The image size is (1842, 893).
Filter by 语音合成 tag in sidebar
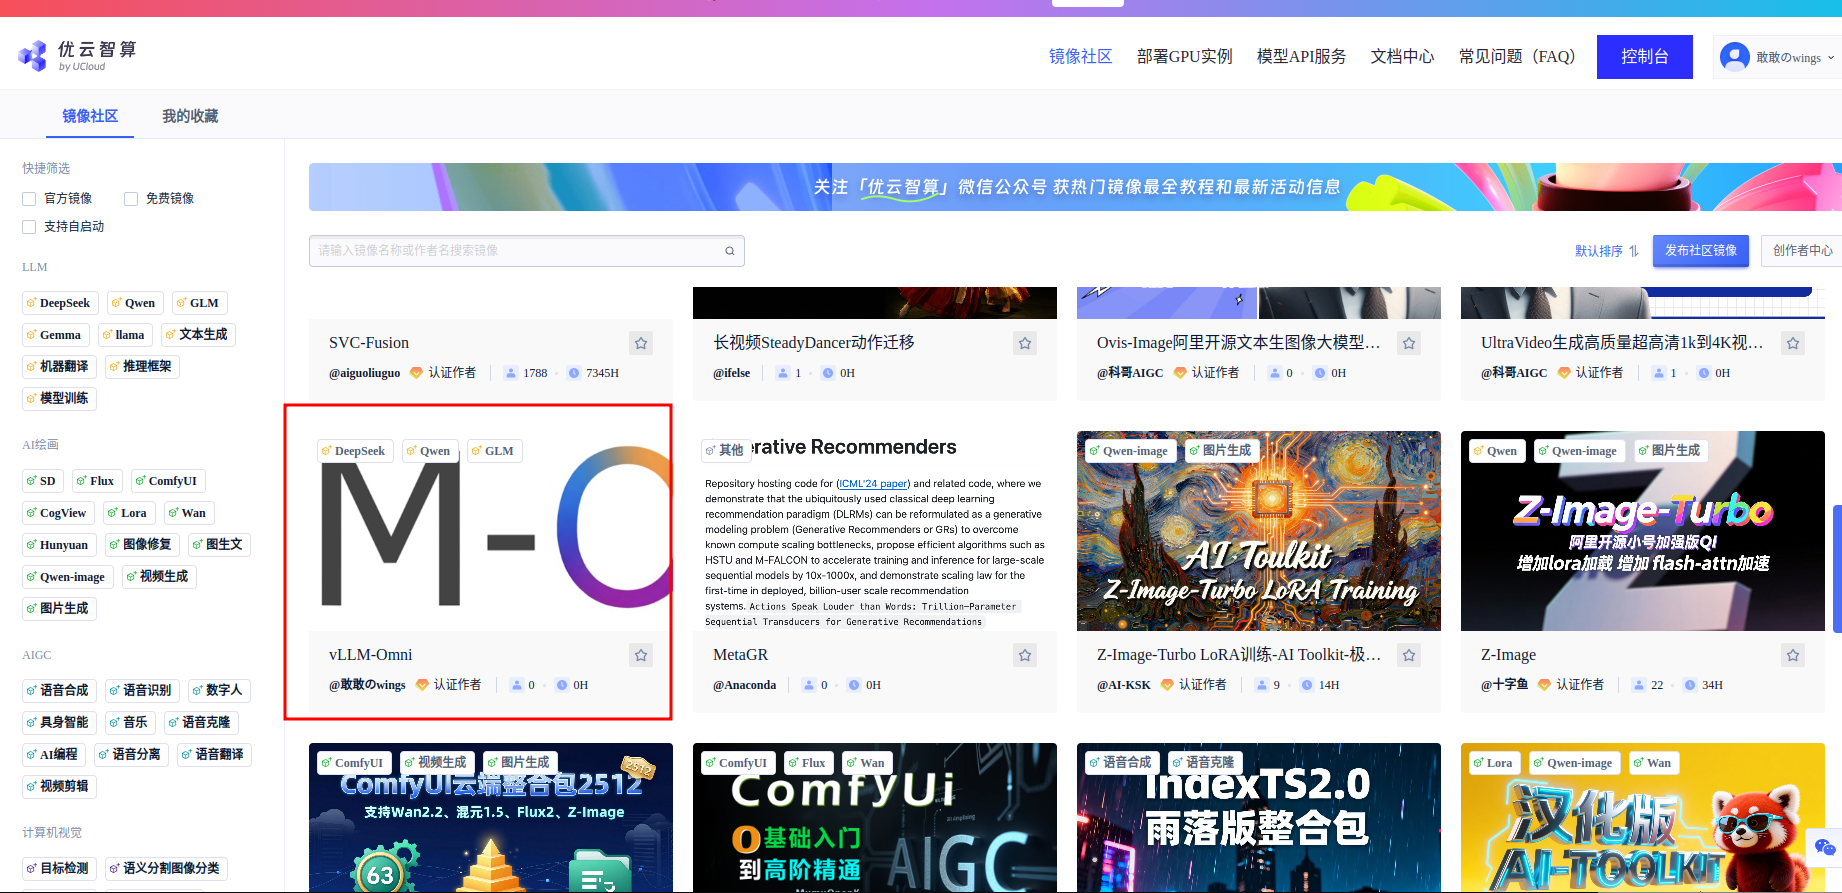59,691
